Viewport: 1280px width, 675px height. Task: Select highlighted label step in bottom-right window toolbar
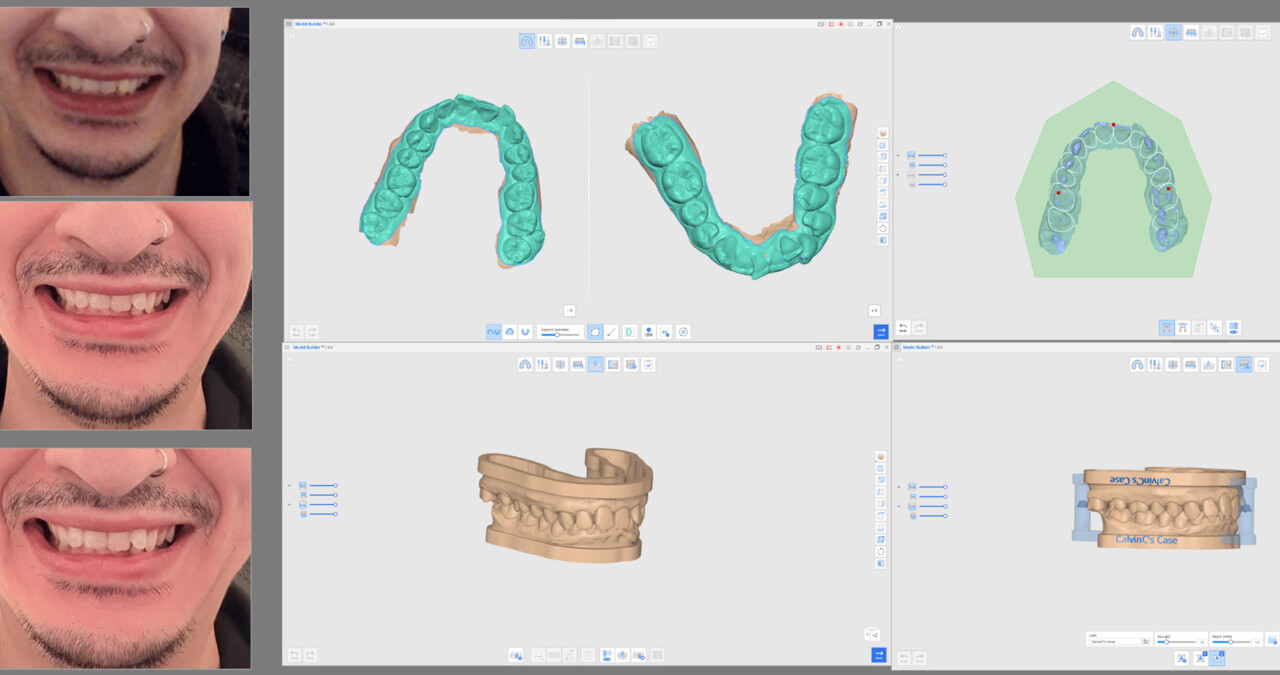tap(1243, 365)
